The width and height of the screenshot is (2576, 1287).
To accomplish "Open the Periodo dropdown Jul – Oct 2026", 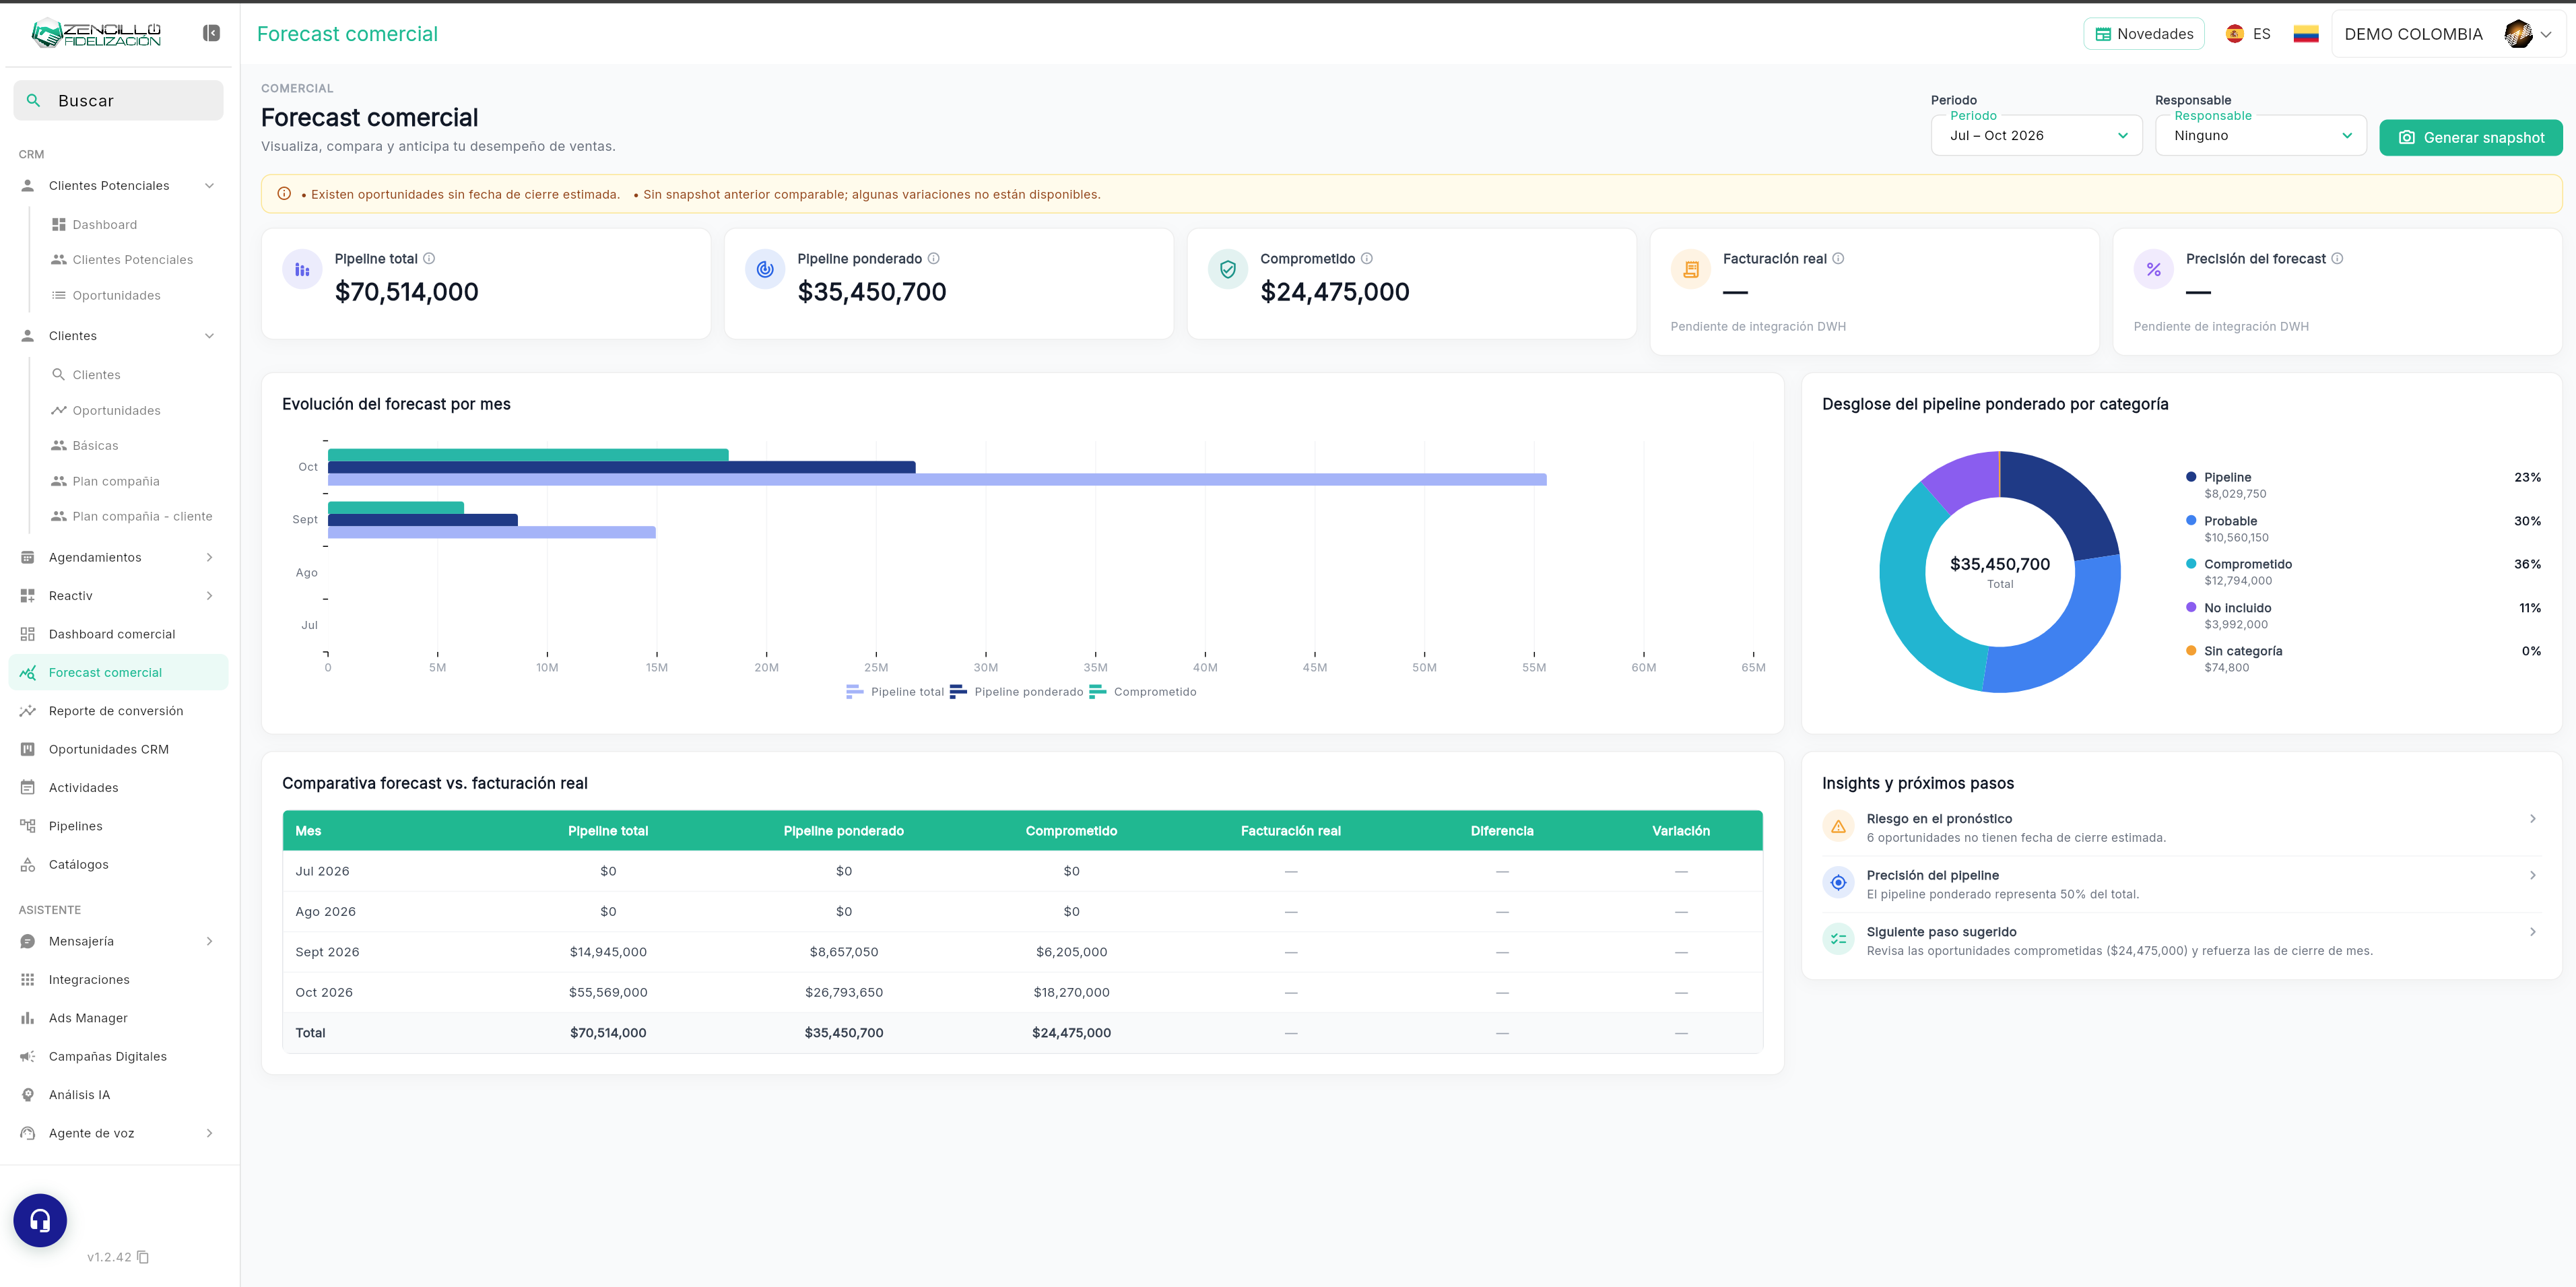I will [2036, 136].
